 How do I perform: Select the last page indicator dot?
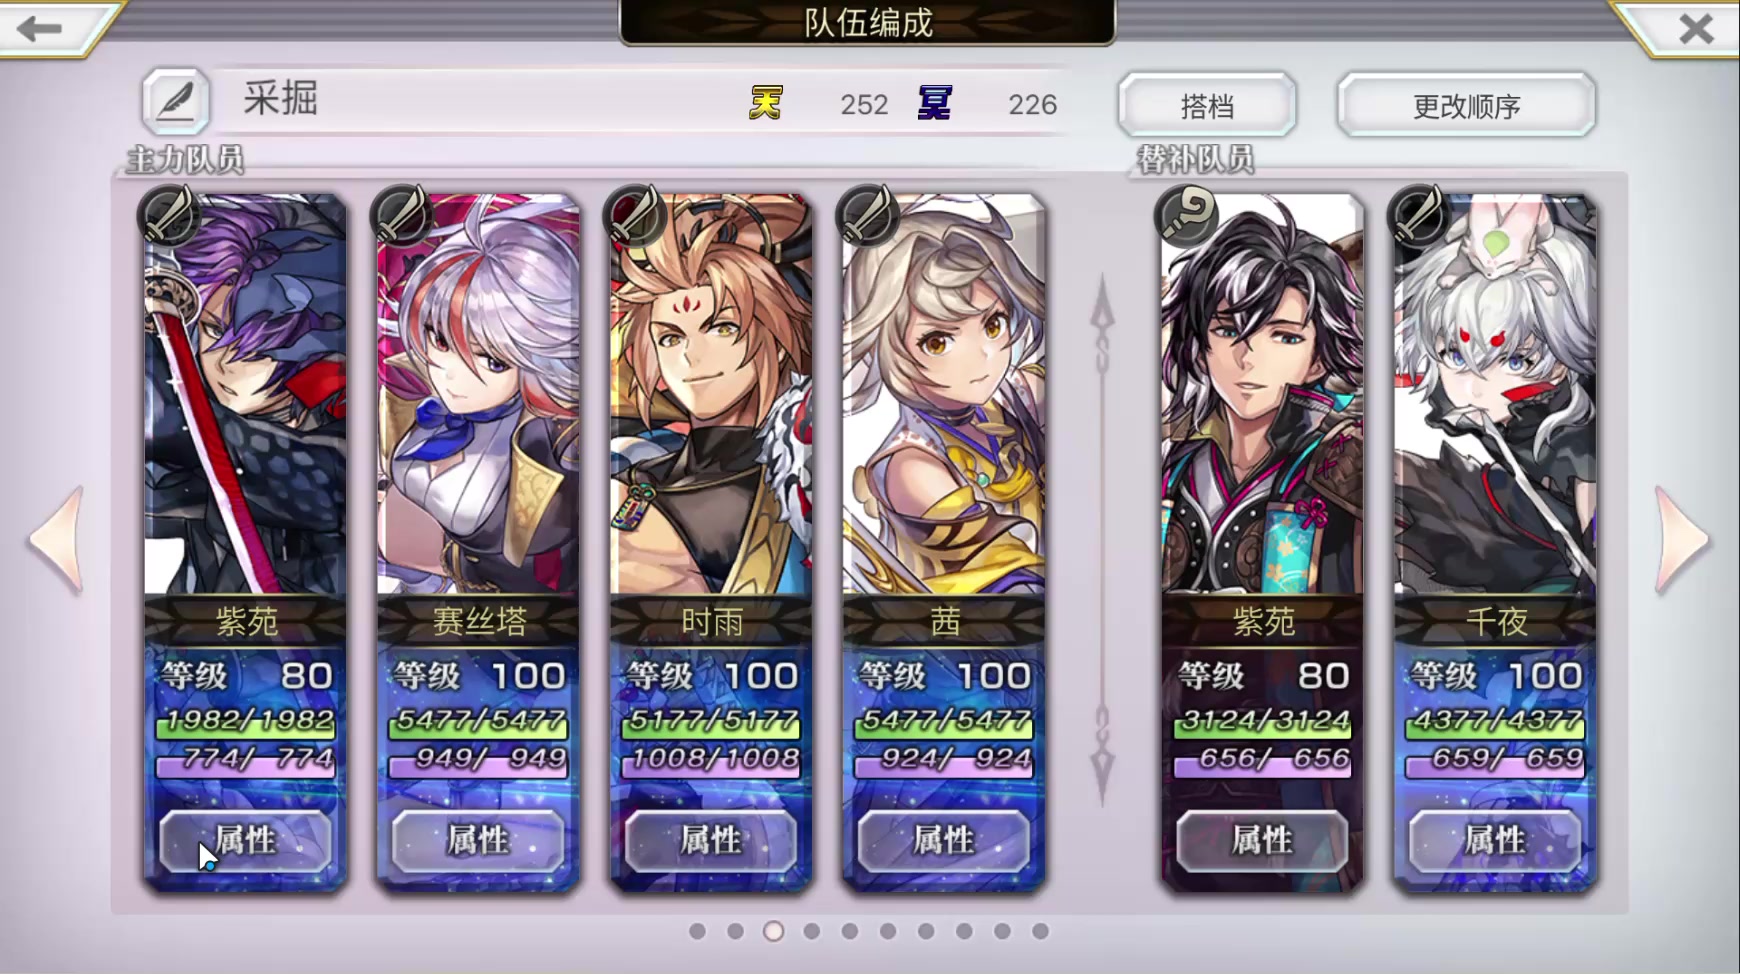coord(1040,931)
